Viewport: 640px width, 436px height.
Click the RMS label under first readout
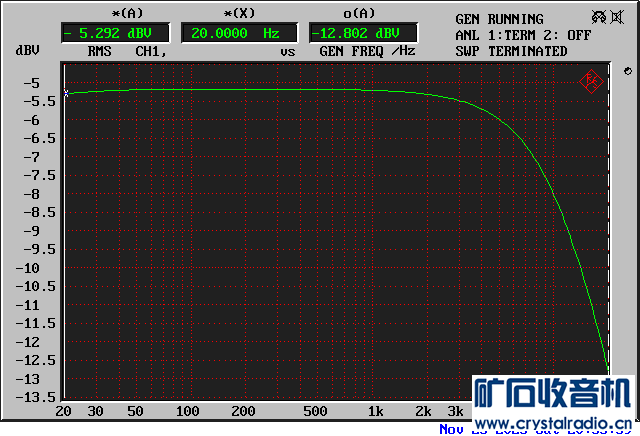(100, 51)
